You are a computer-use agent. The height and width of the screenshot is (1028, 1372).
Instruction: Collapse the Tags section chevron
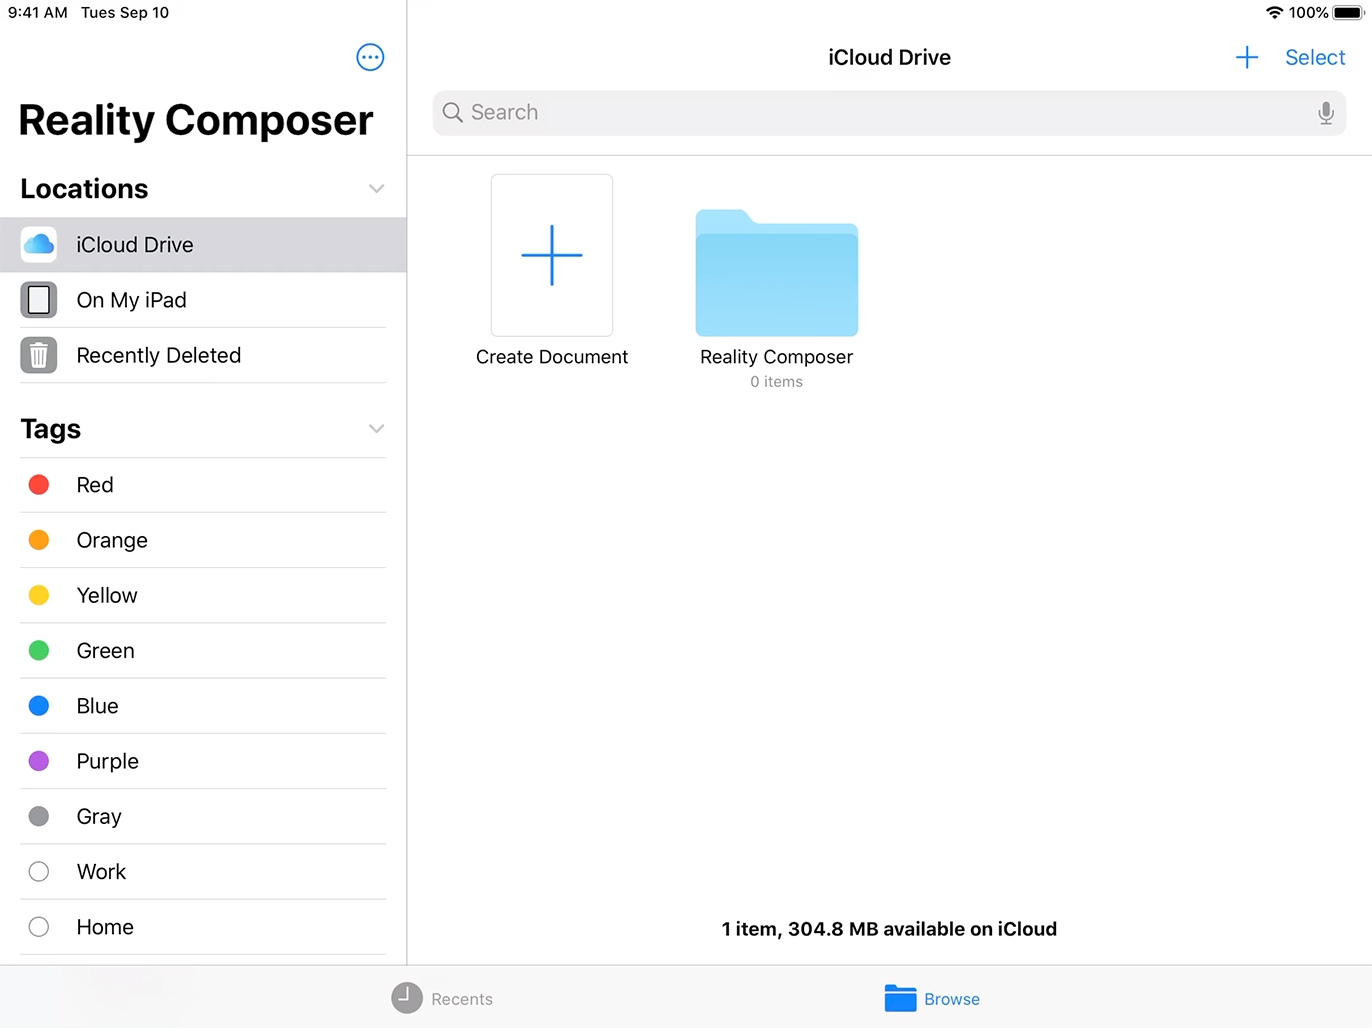coord(376,428)
